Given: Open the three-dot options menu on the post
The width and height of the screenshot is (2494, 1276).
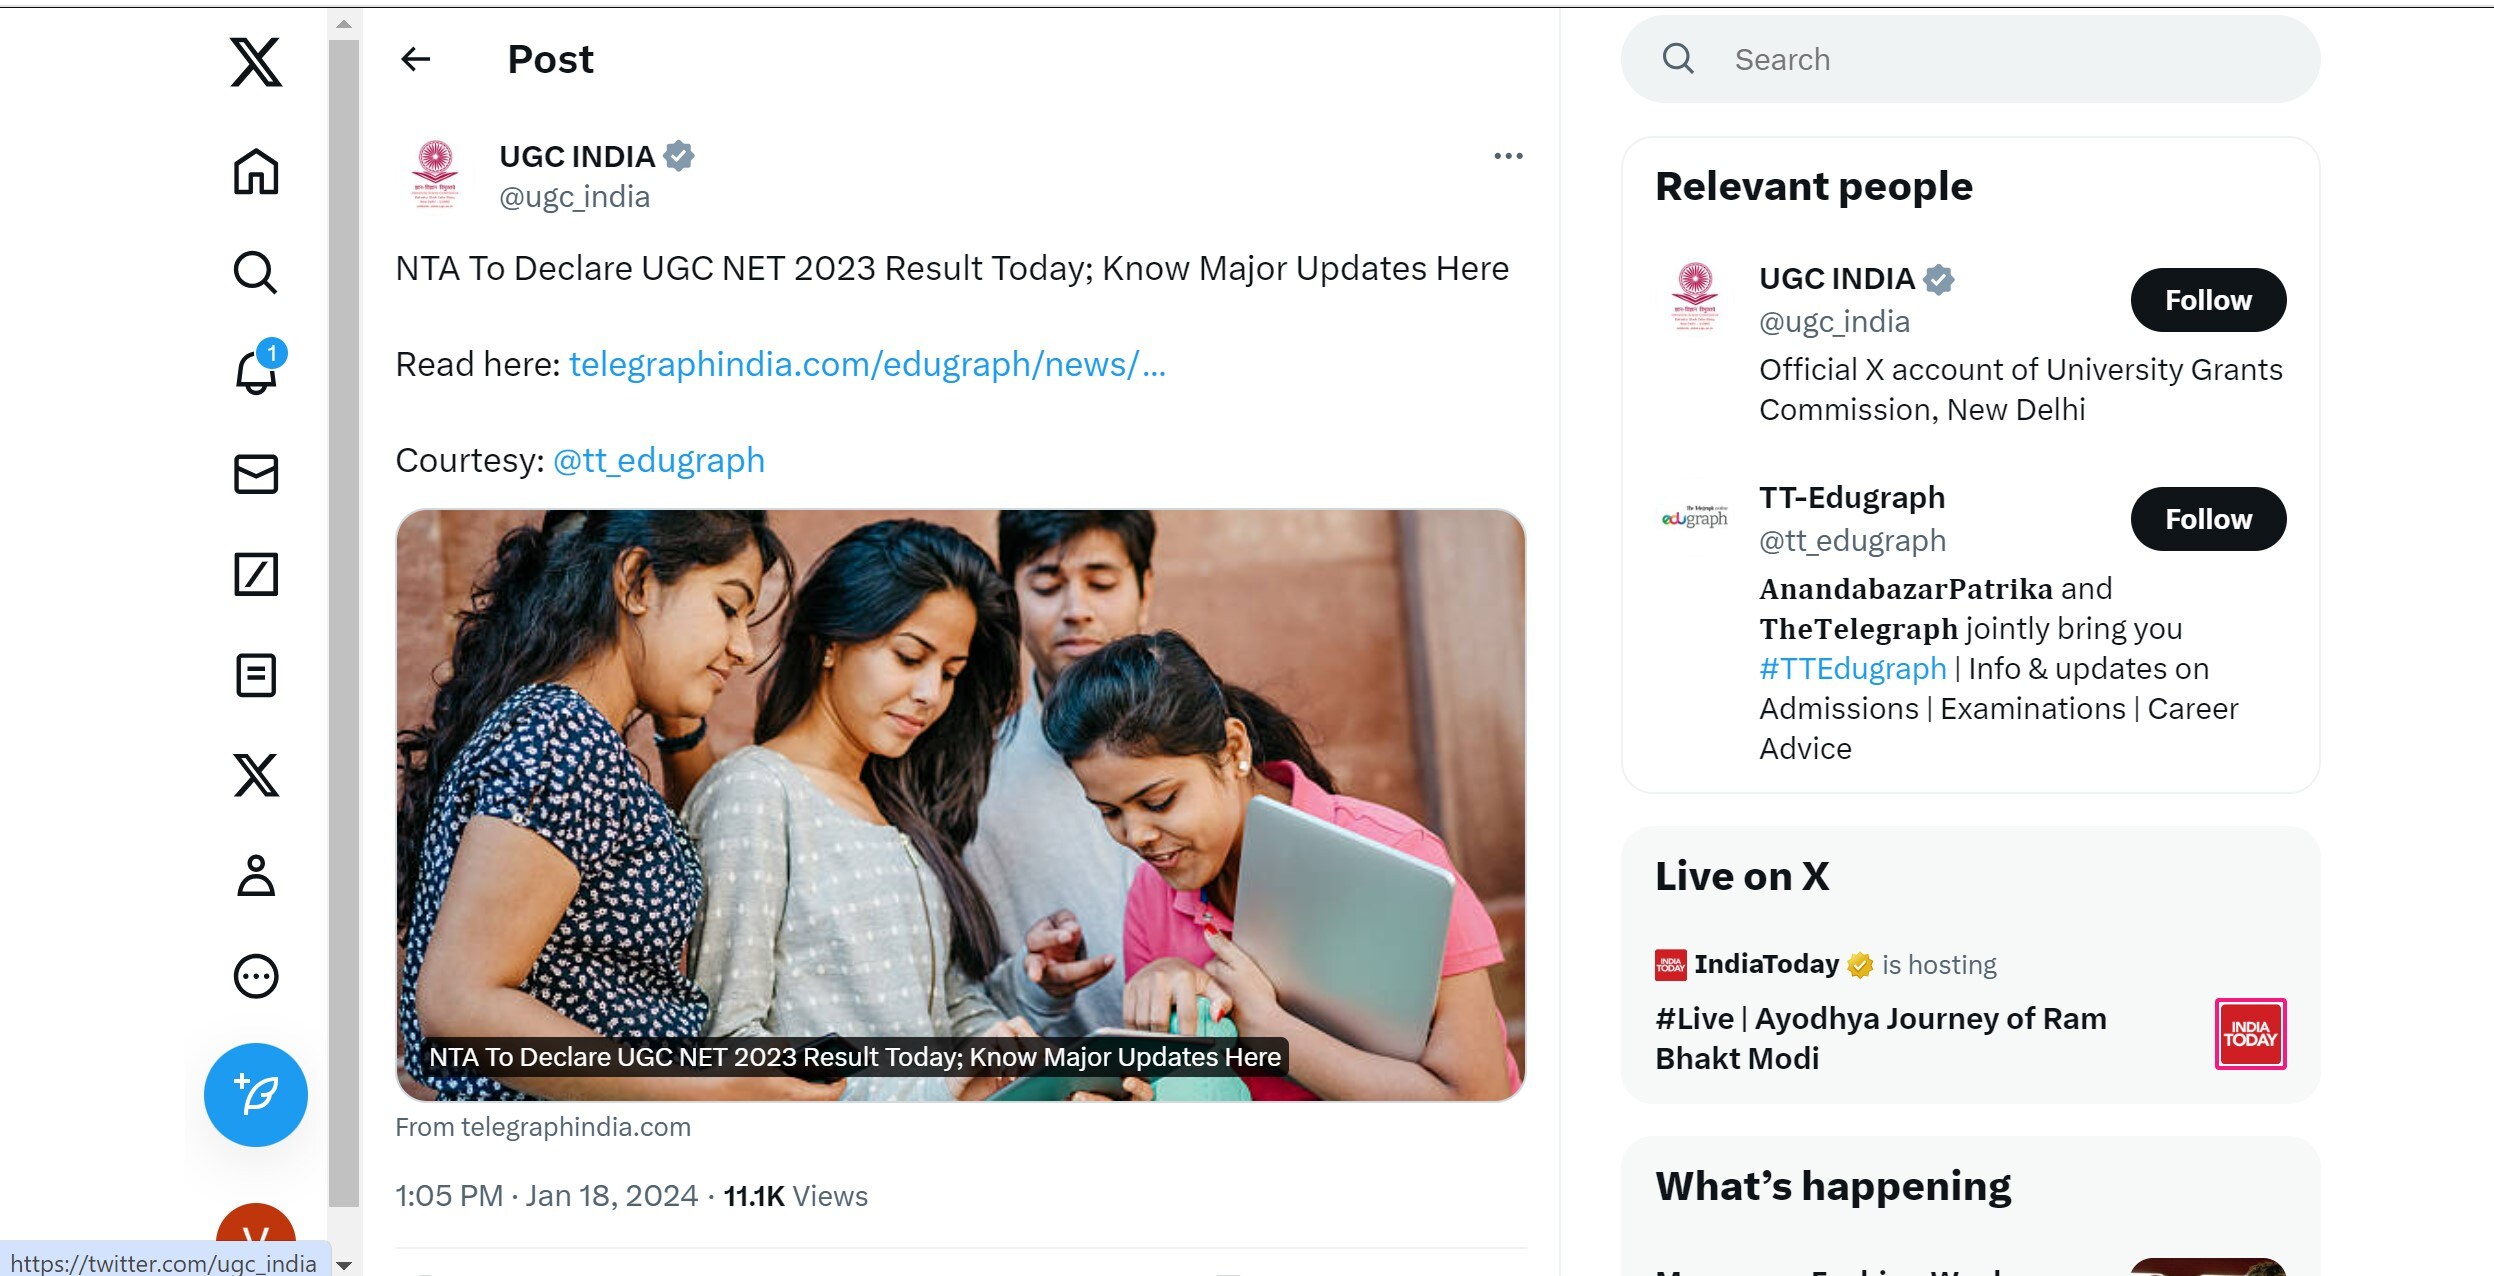Looking at the screenshot, I should pyautogui.click(x=1508, y=156).
